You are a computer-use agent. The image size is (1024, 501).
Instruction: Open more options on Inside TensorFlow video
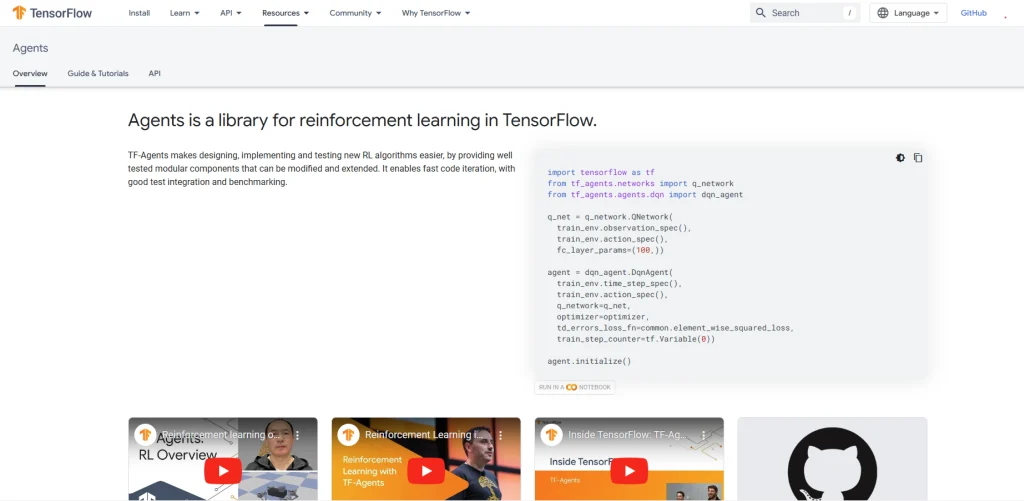[x=703, y=434]
